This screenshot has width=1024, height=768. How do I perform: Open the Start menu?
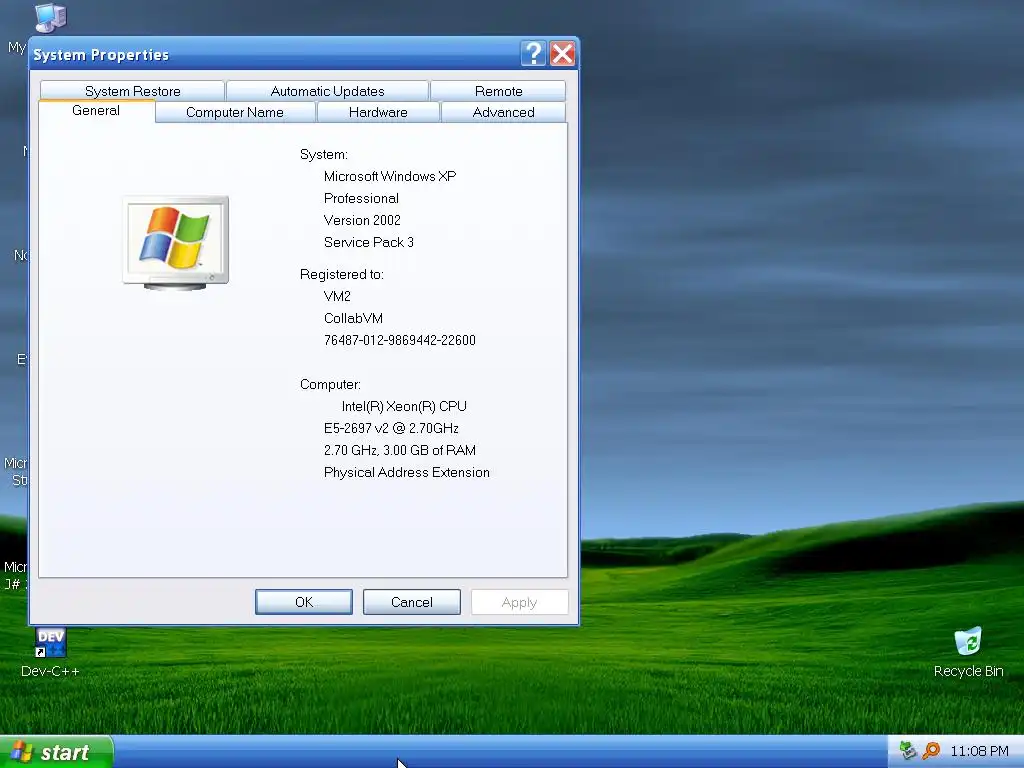[x=57, y=752]
